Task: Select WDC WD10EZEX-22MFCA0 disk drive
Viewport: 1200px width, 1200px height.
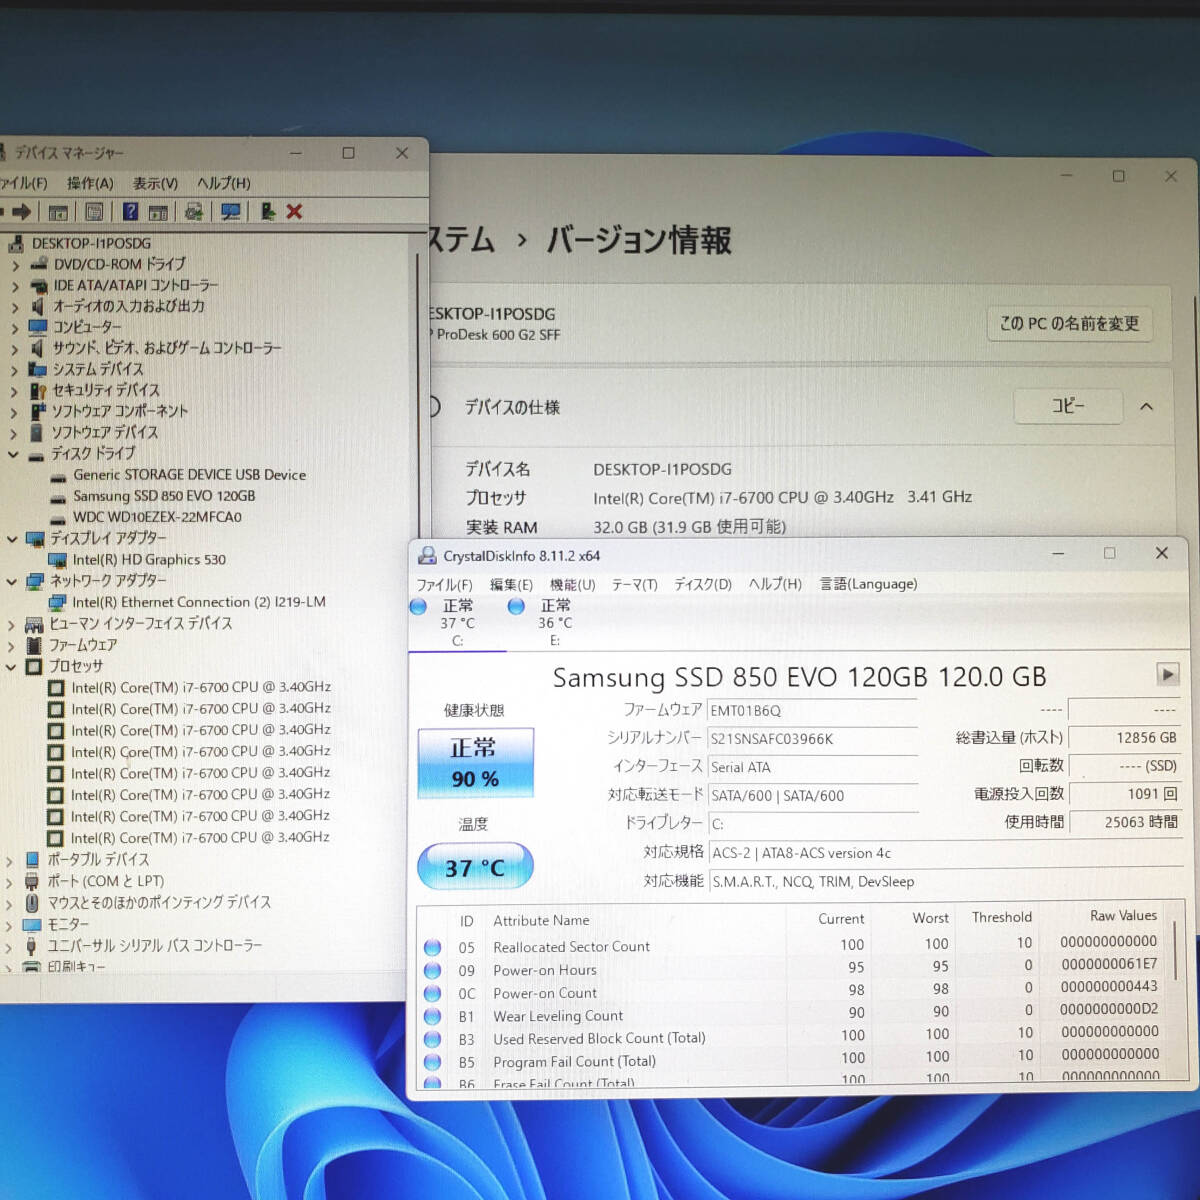Action: [157, 517]
